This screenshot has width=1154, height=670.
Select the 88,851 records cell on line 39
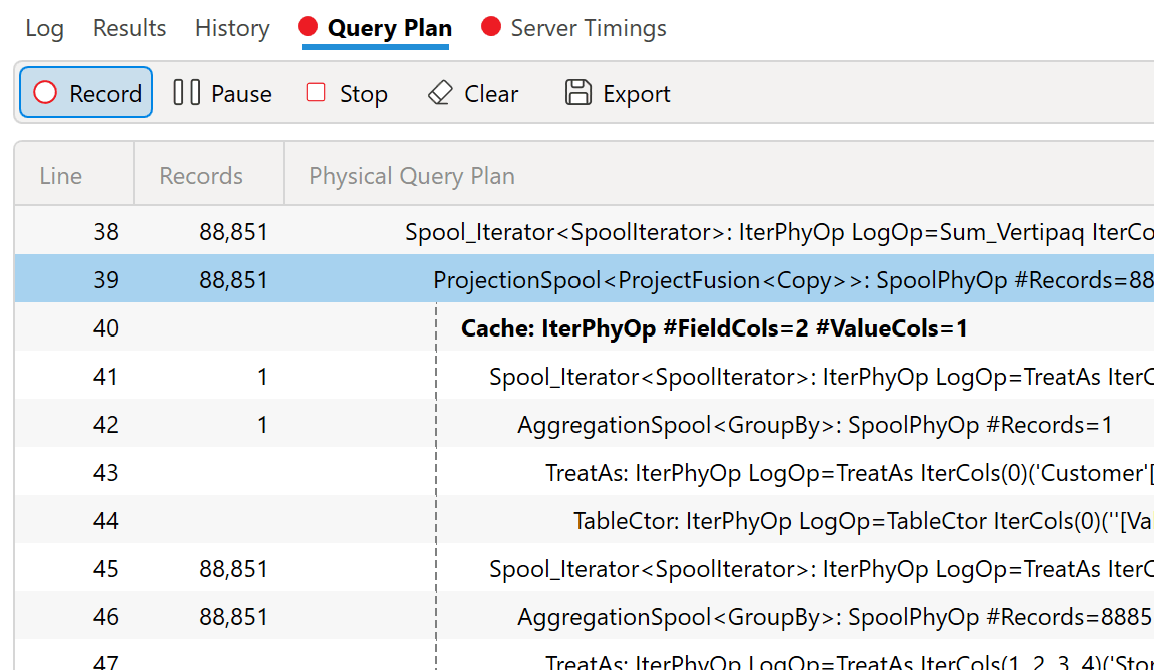(233, 280)
